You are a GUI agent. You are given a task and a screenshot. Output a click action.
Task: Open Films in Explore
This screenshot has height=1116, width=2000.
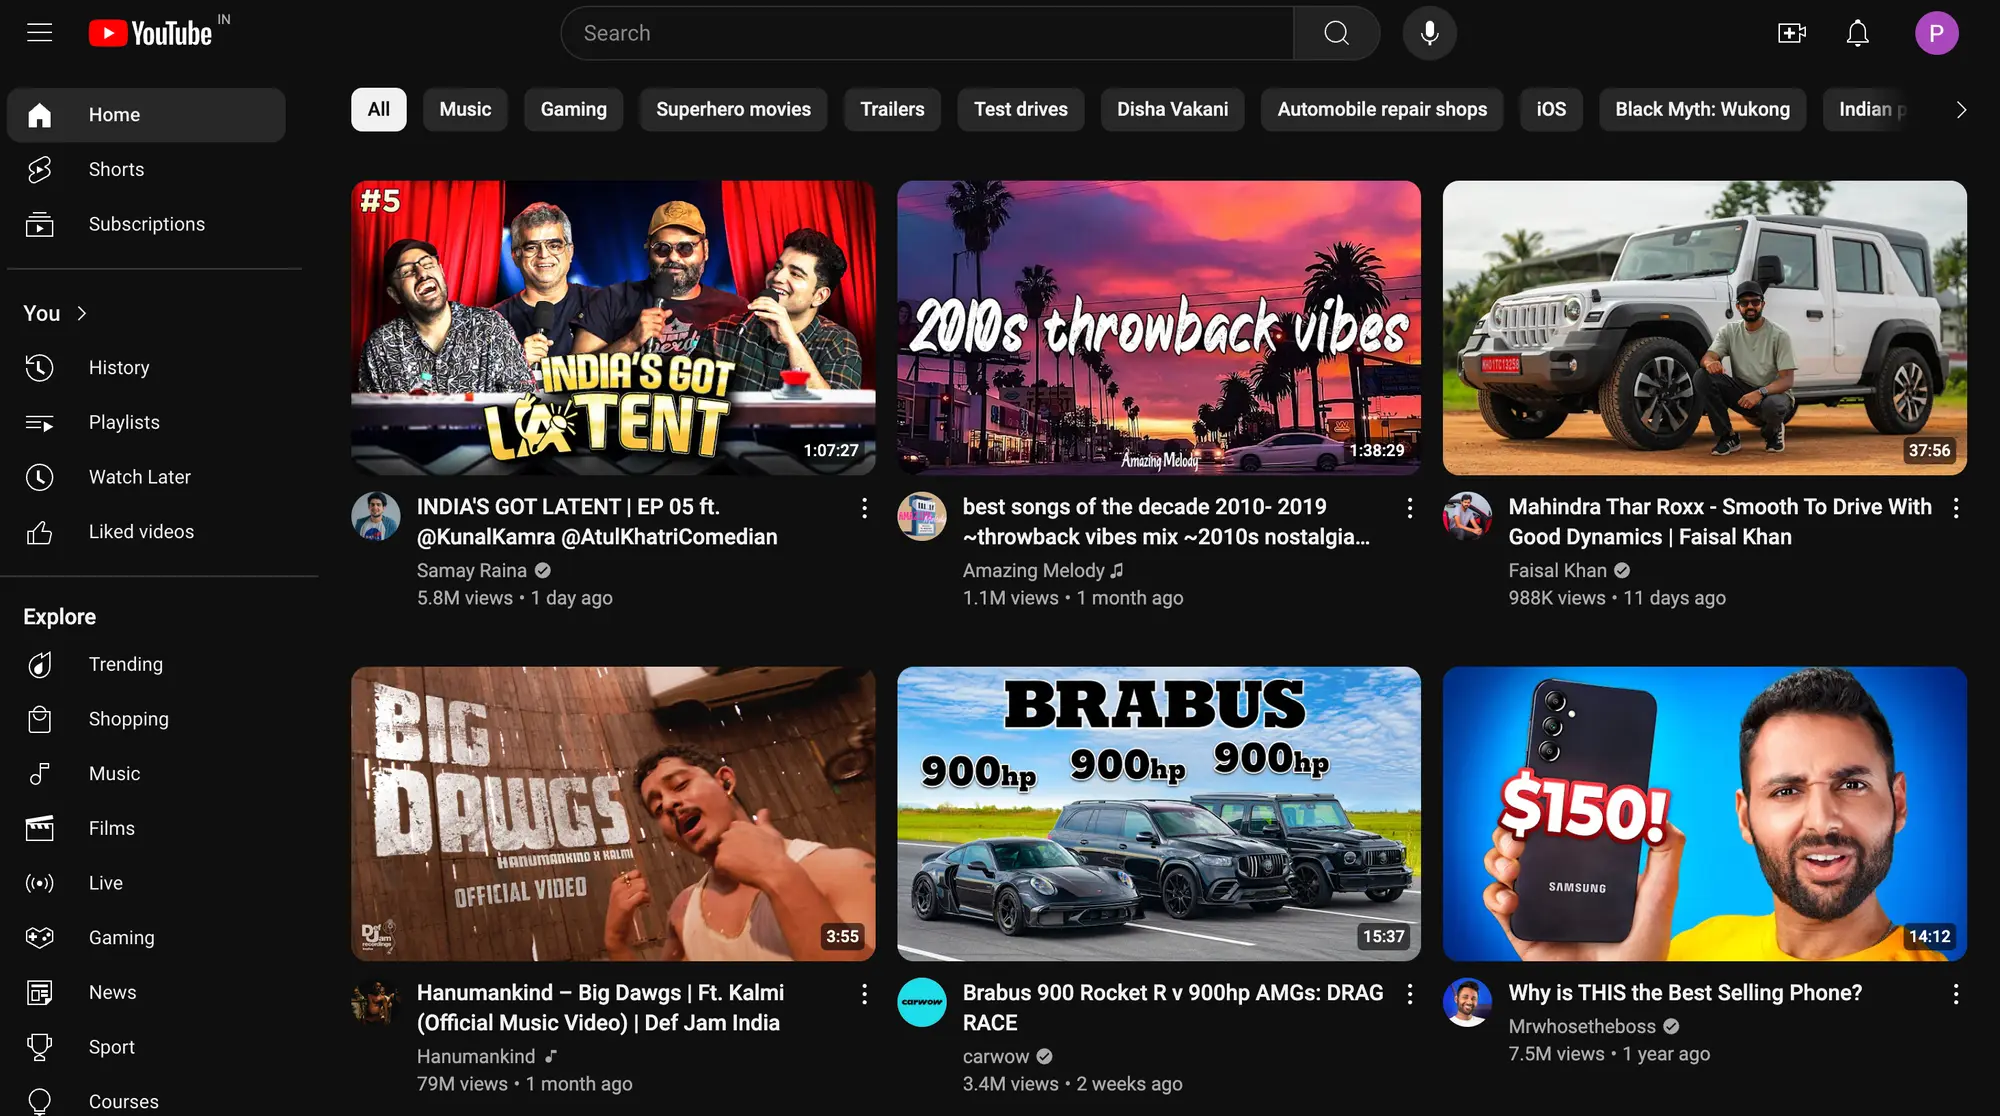(146, 828)
